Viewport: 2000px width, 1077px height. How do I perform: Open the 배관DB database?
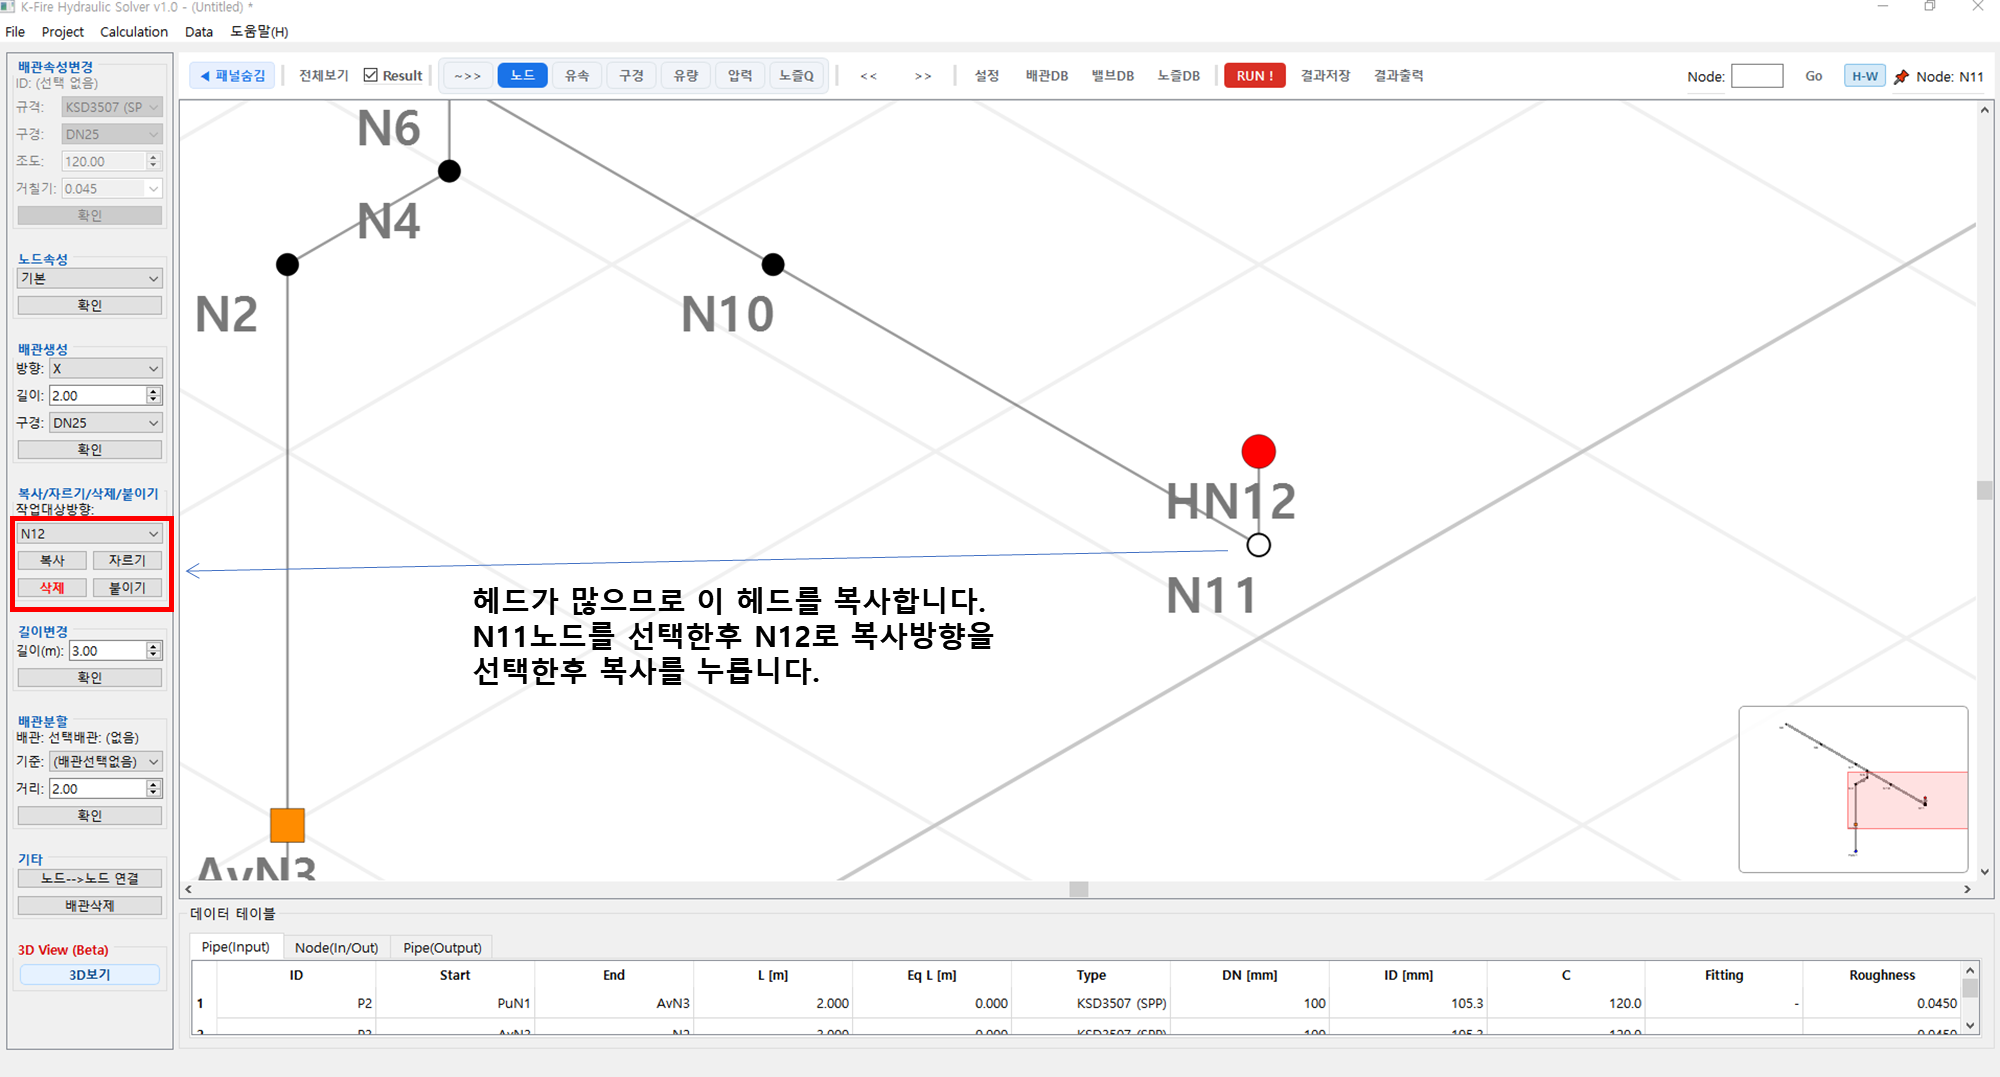(1047, 76)
